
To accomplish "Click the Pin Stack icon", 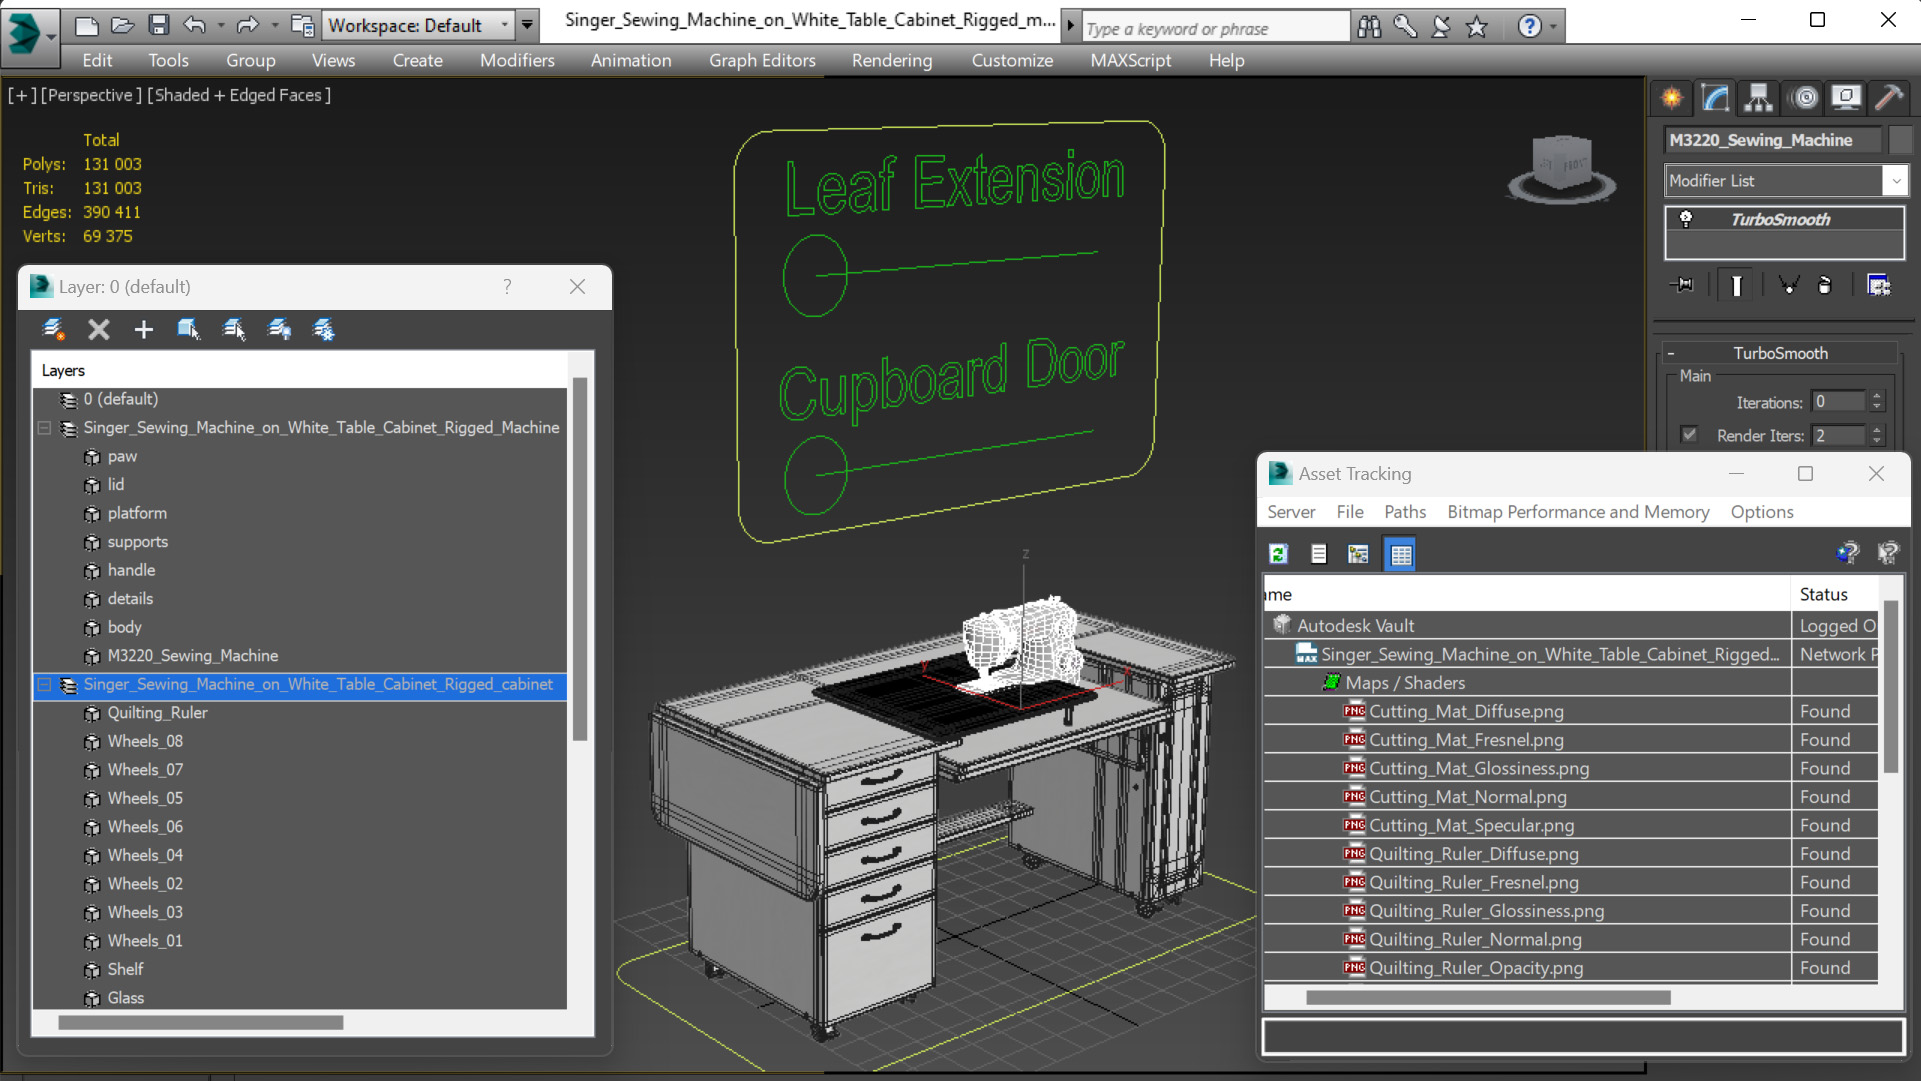I will coord(1683,285).
